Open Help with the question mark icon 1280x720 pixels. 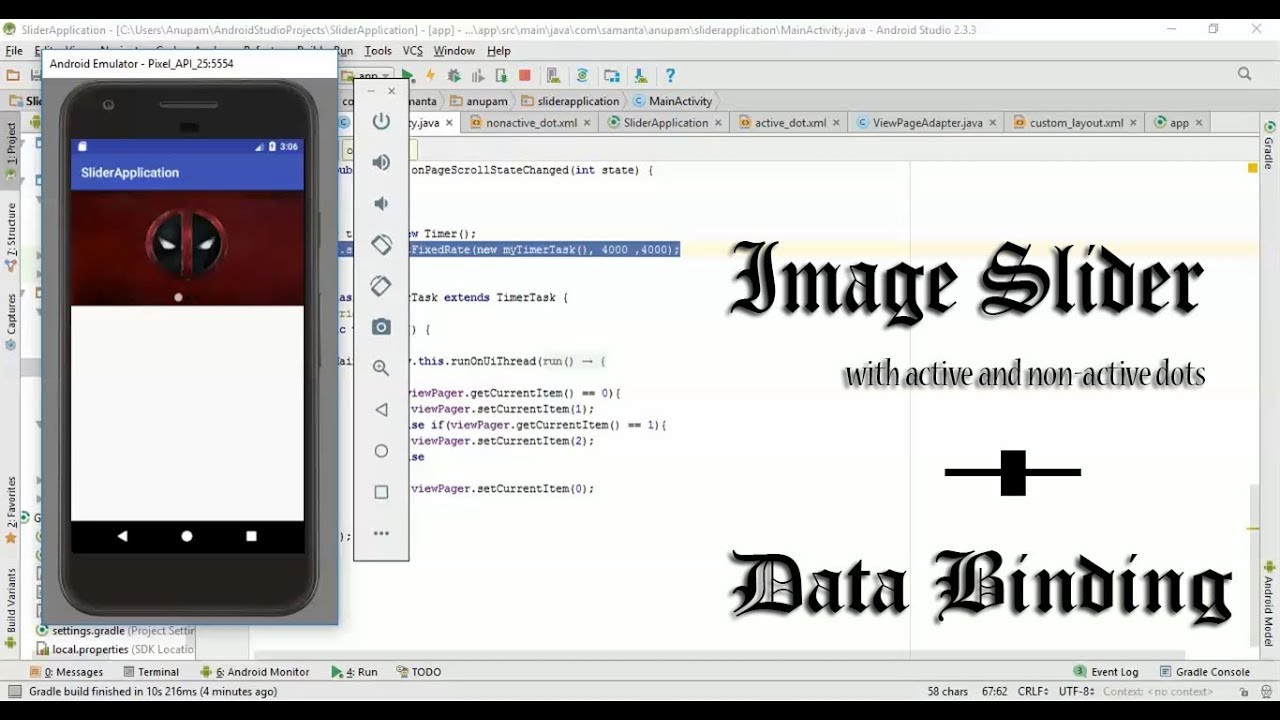pos(670,76)
